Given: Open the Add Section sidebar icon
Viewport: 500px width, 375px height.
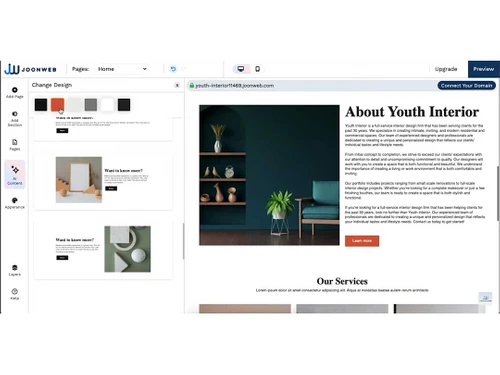Looking at the screenshot, I should [x=15, y=119].
